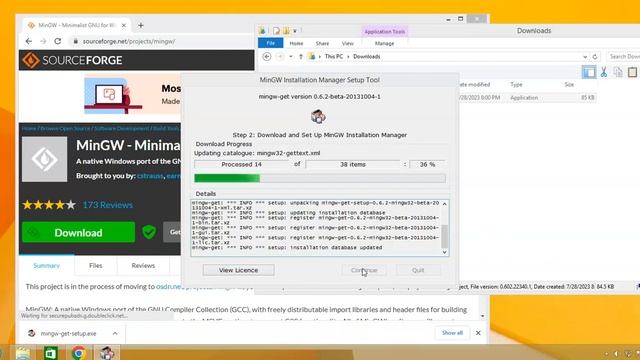Click the Chrome forward arrow
Image resolution: width=640 pixels, height=360 pixels.
(x=43, y=41)
